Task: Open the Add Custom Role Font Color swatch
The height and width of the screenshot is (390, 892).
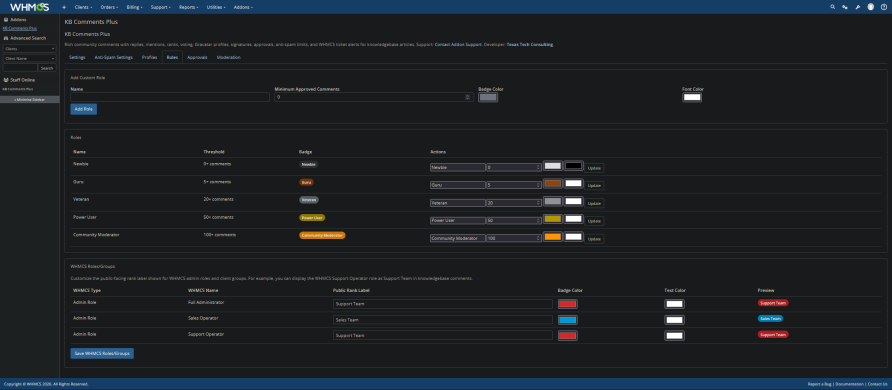Action: click(692, 97)
